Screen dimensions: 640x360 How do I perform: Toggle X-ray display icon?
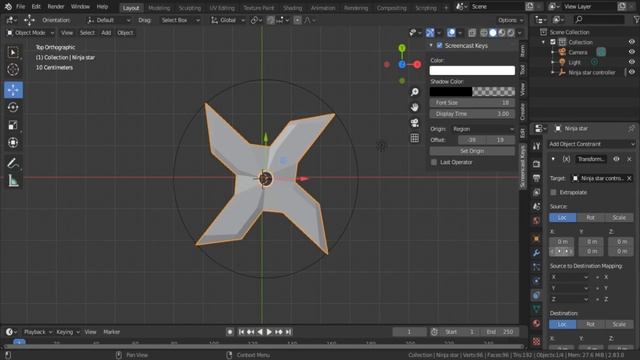472,33
